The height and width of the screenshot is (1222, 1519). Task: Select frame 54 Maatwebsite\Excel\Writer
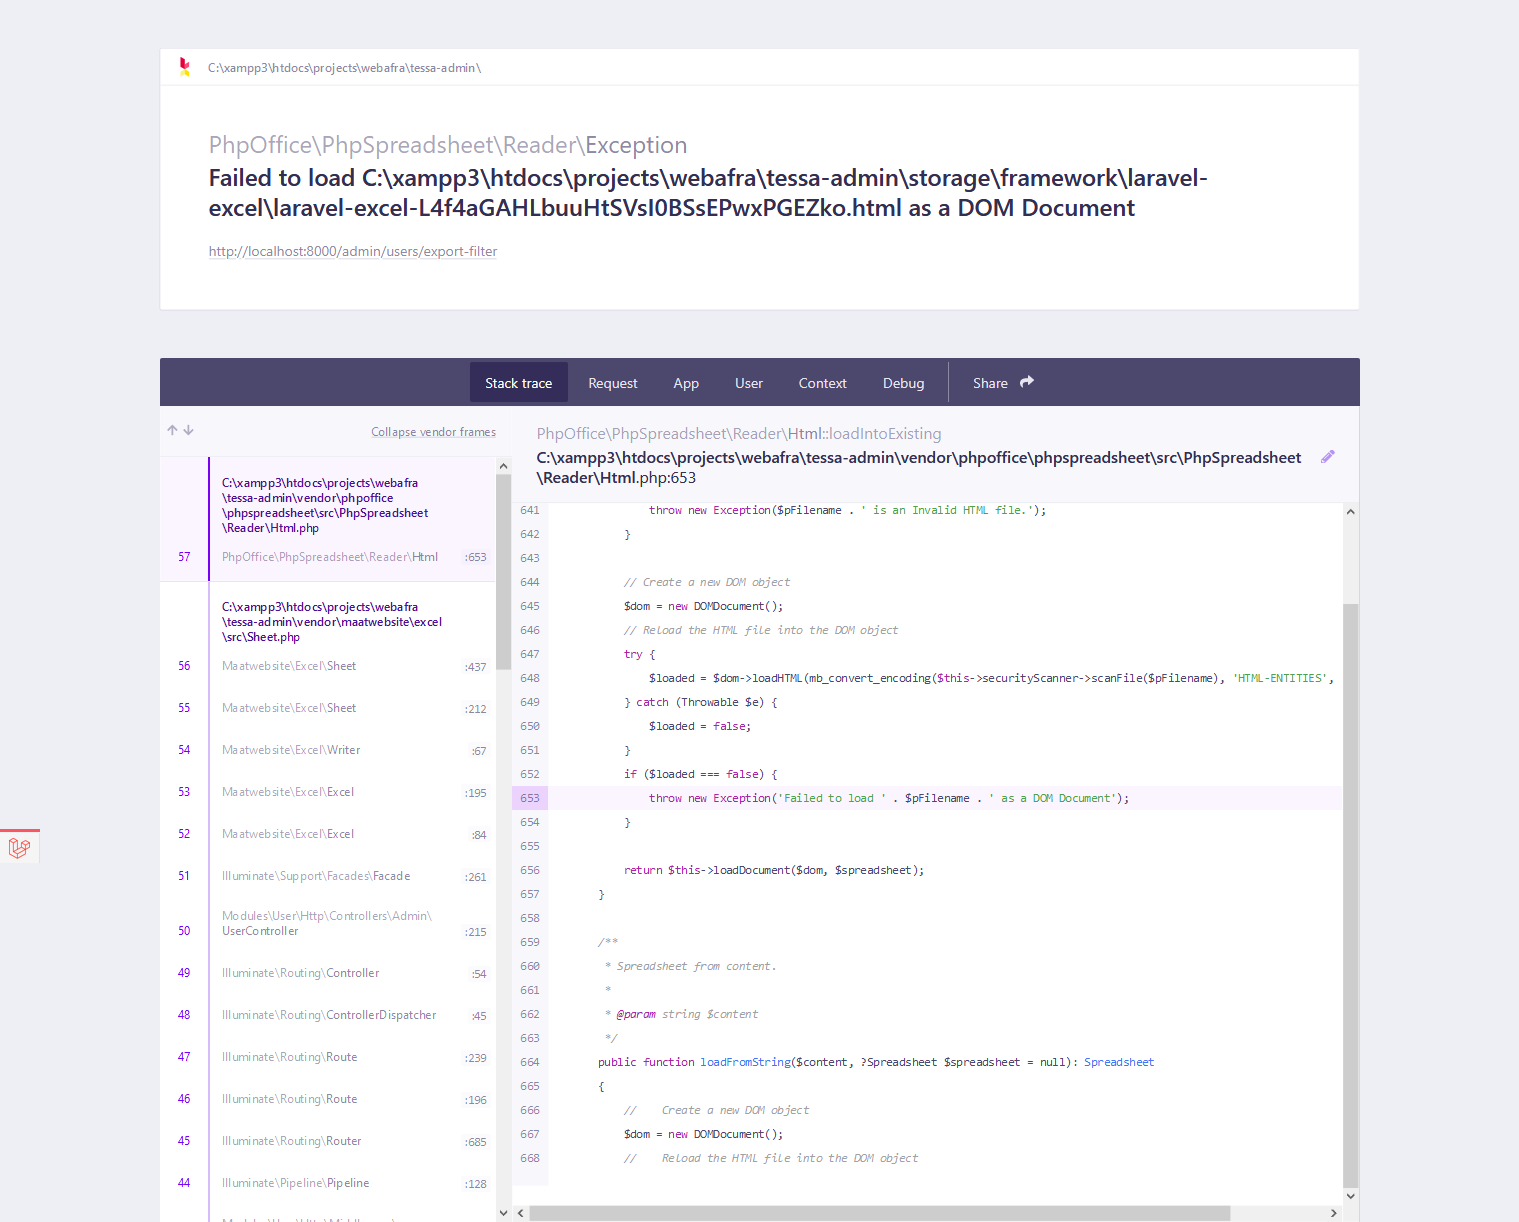point(328,750)
